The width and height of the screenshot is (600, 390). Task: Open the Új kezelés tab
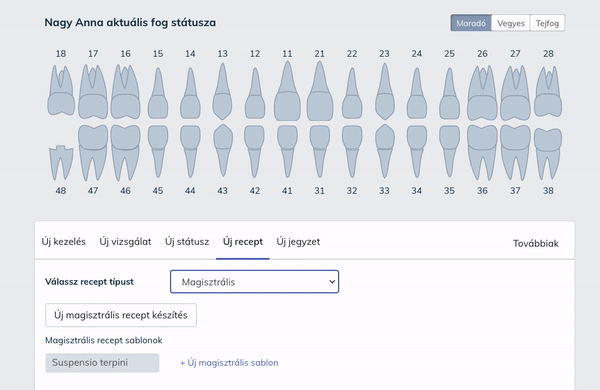[x=64, y=242]
